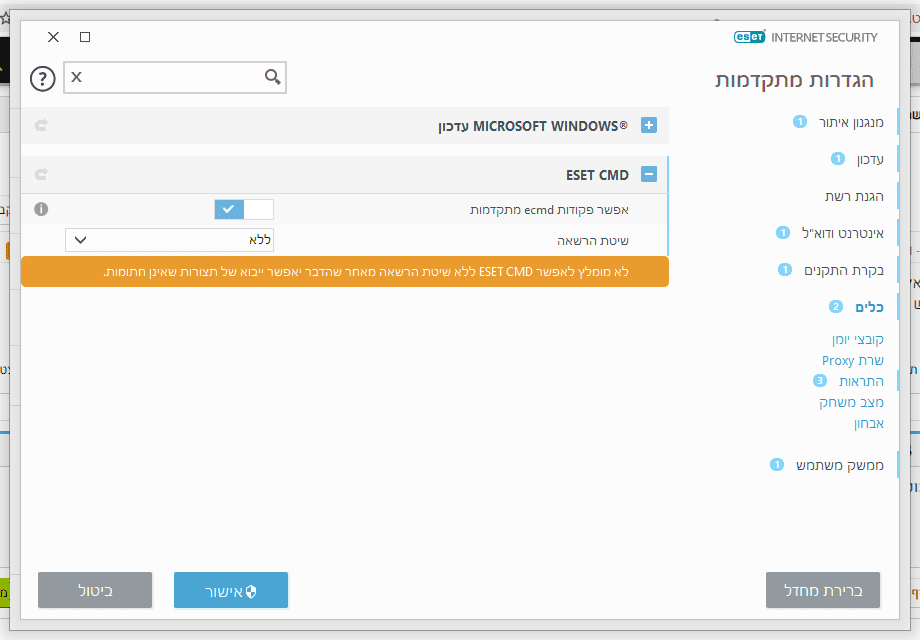The height and width of the screenshot is (640, 920).
Task: Click the orange ESET CMD warning banner
Action: point(345,272)
